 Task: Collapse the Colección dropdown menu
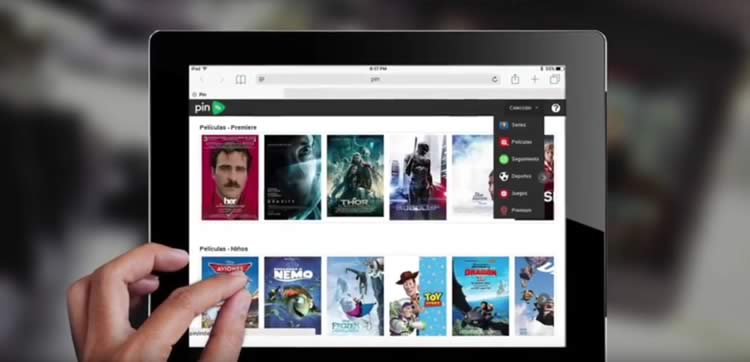pyautogui.click(x=524, y=108)
